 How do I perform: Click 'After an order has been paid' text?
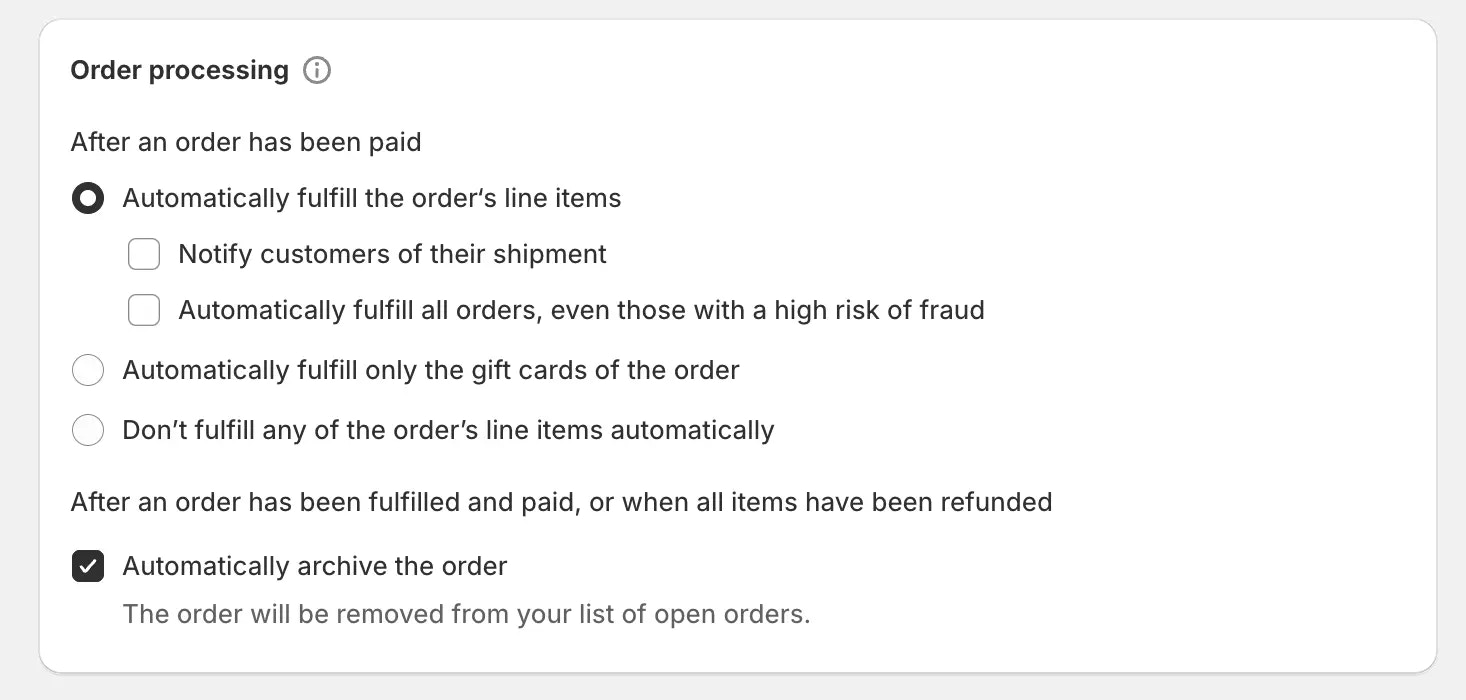(246, 142)
